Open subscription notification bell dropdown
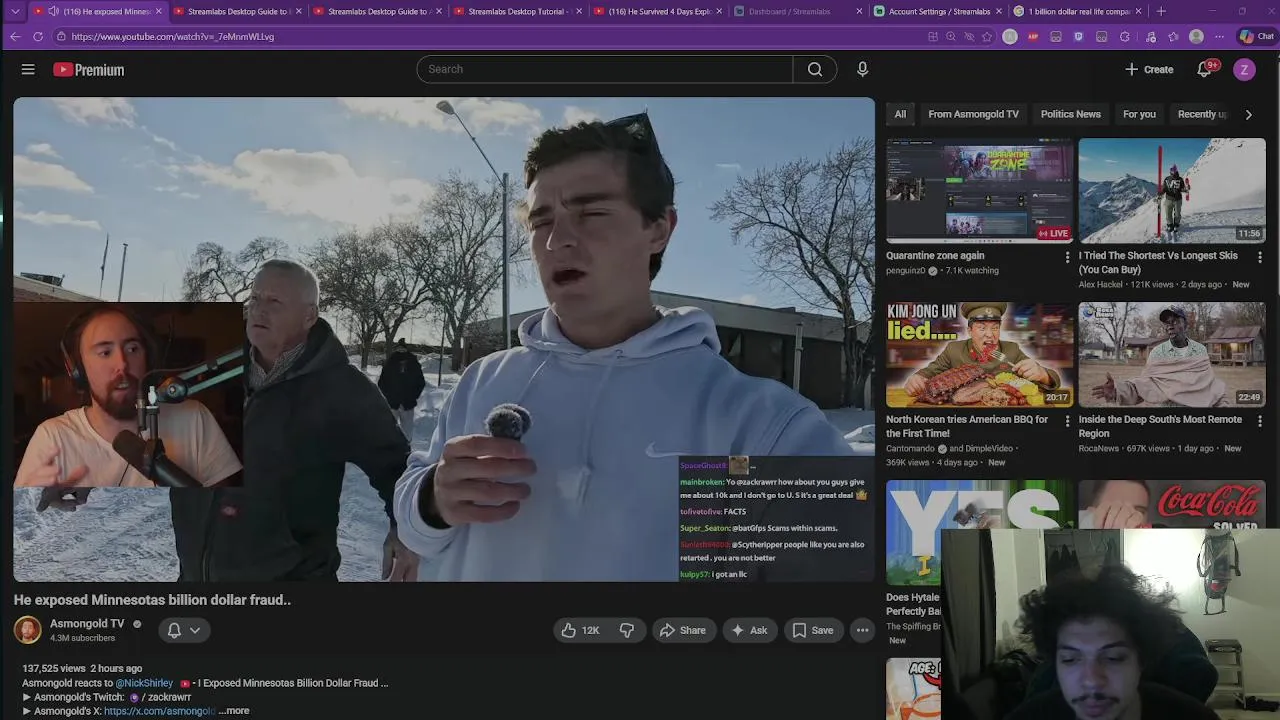1280x720 pixels. (x=184, y=630)
